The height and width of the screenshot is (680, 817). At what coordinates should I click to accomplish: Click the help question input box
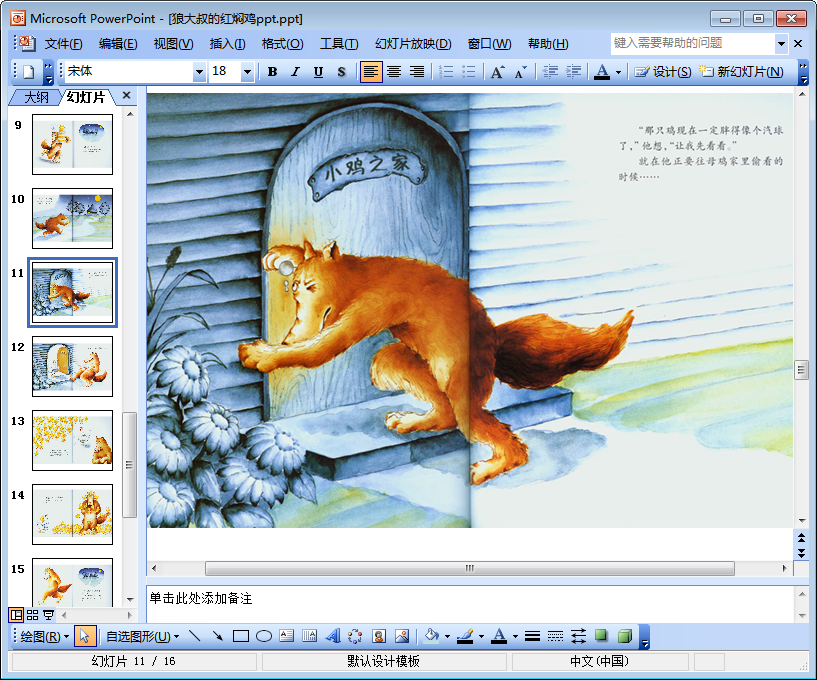(x=692, y=43)
